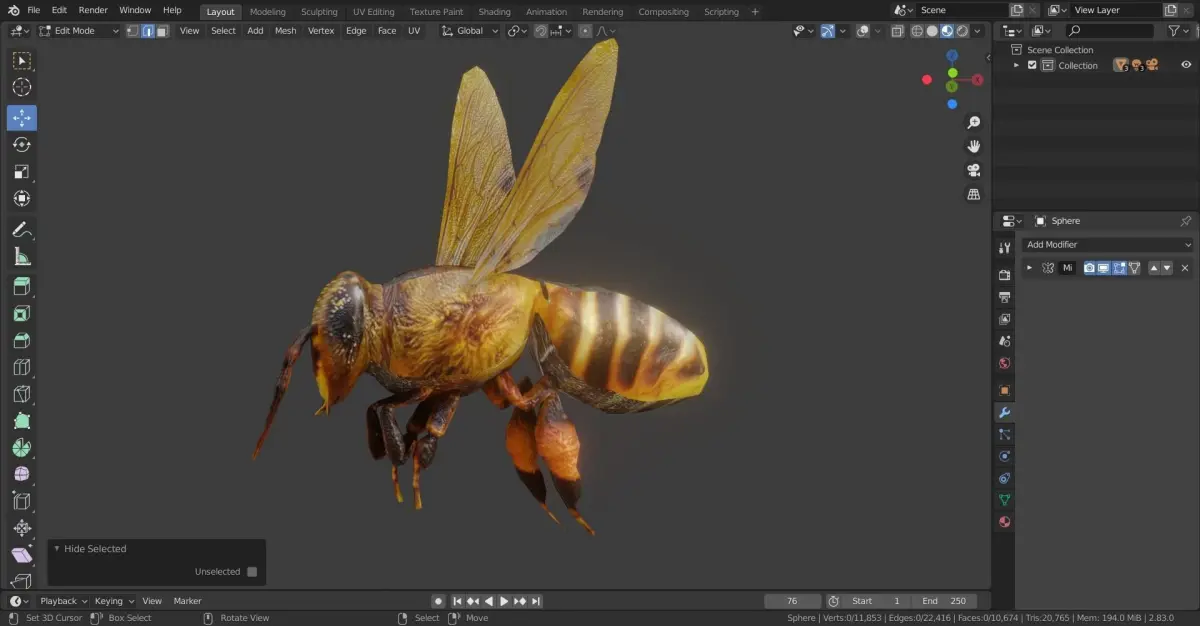Click the zoom magnifier viewport icon
This screenshot has width=1200, height=626.
tap(973, 122)
